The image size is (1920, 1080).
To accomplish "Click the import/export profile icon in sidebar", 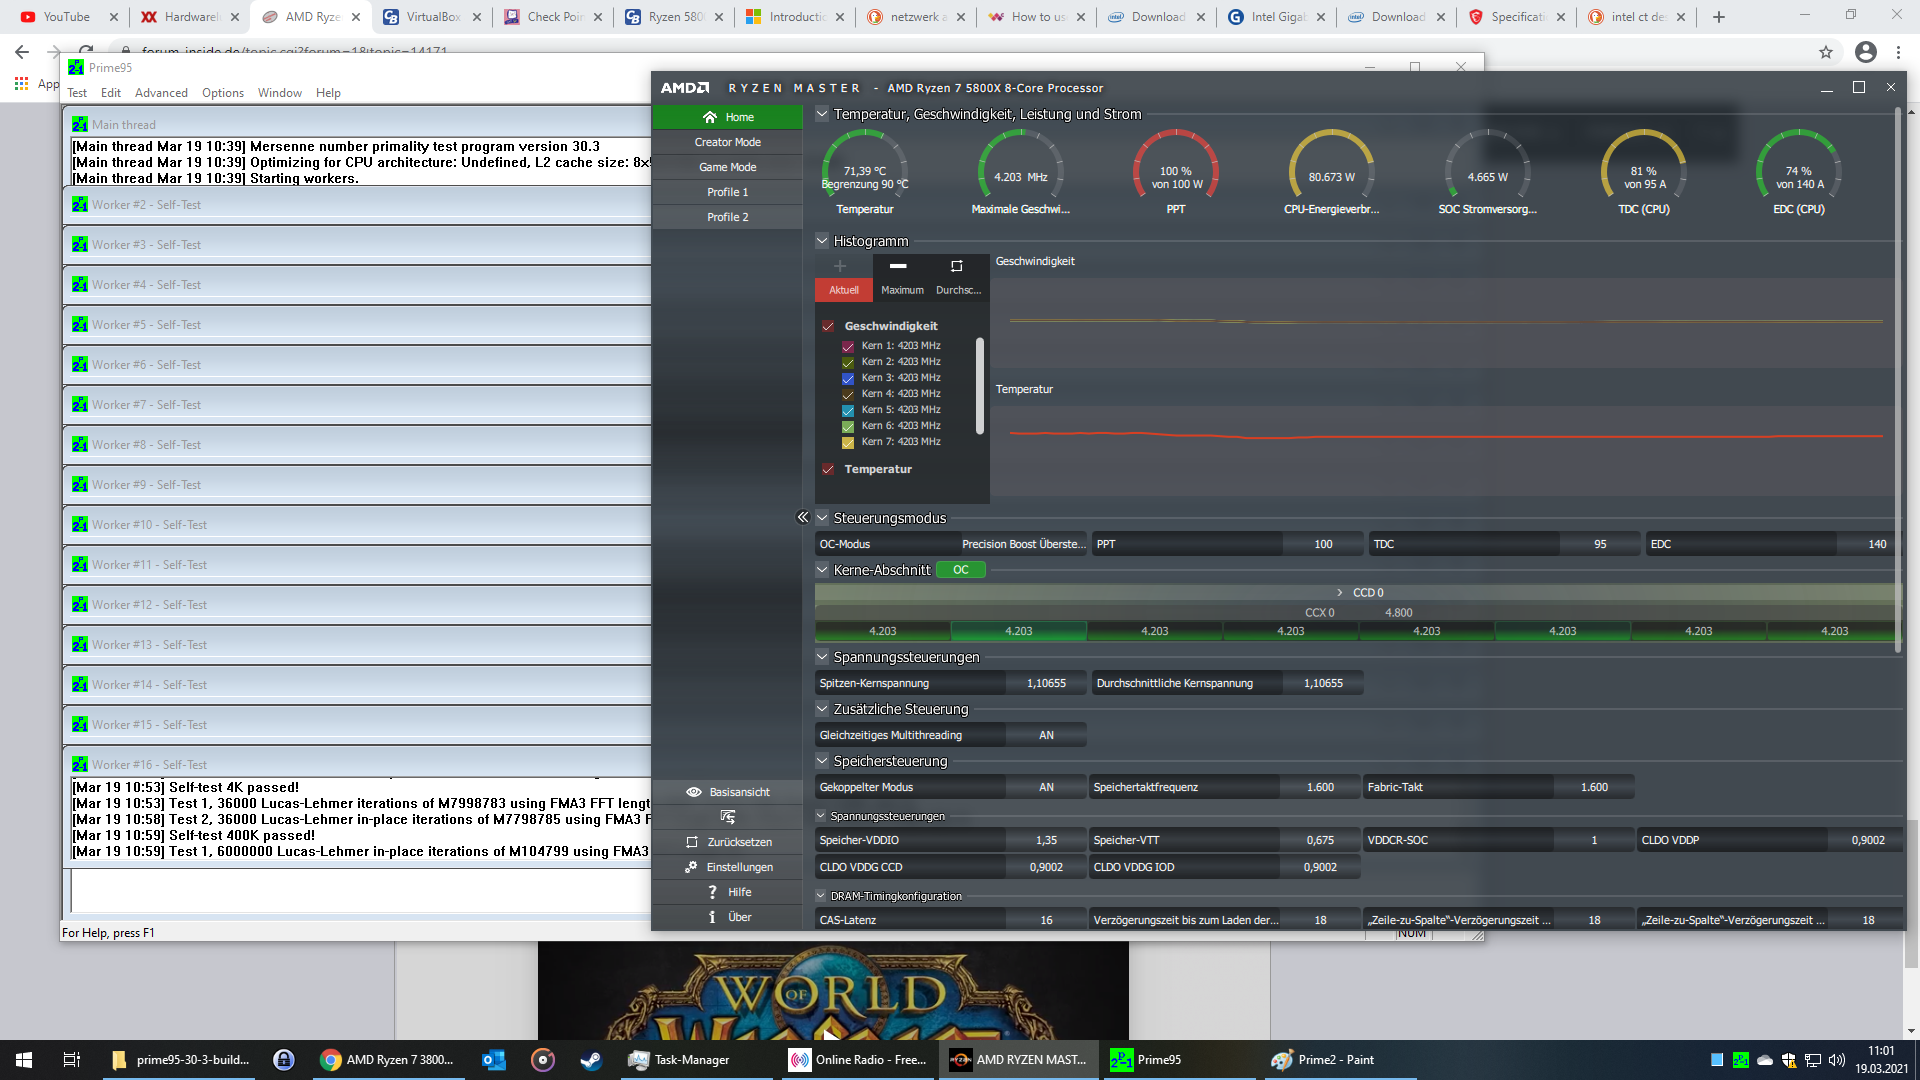I will pyautogui.click(x=727, y=817).
